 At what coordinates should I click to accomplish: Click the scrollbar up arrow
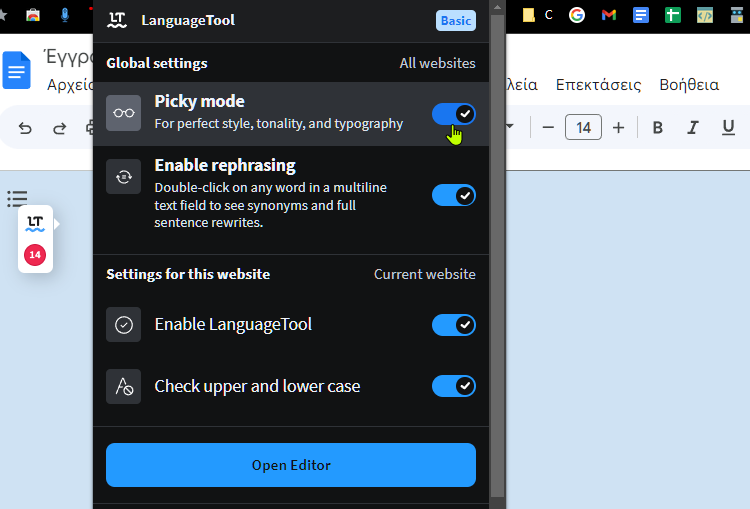coord(497,7)
